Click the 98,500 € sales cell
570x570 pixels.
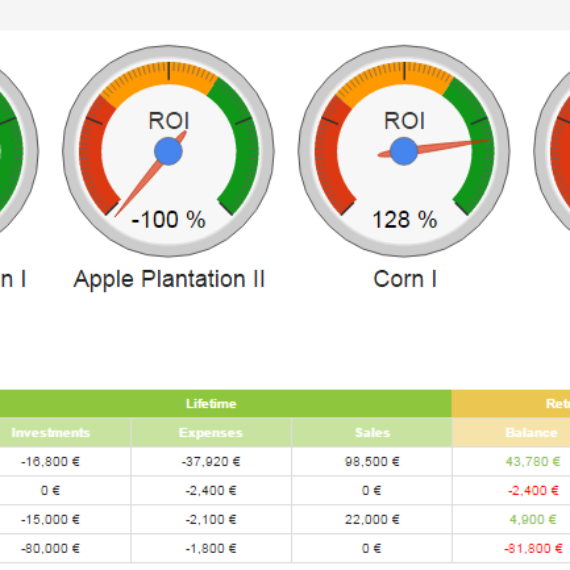coord(372,462)
